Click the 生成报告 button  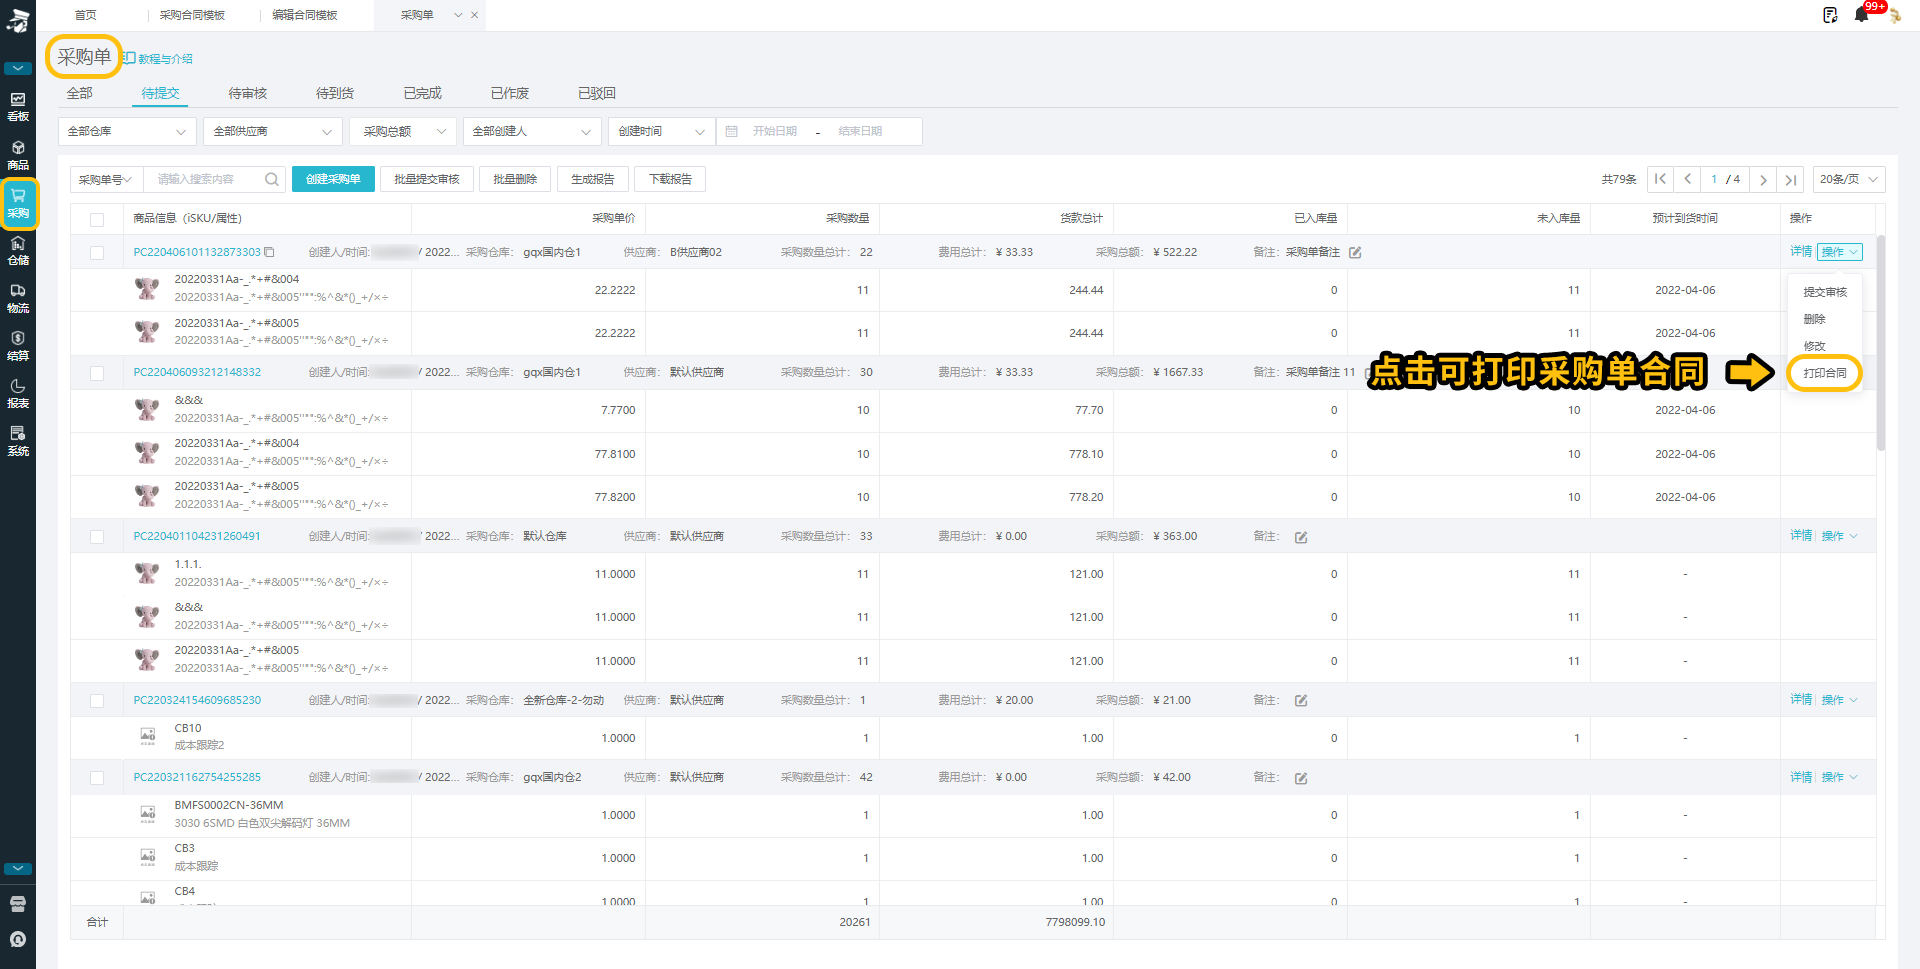click(x=593, y=179)
